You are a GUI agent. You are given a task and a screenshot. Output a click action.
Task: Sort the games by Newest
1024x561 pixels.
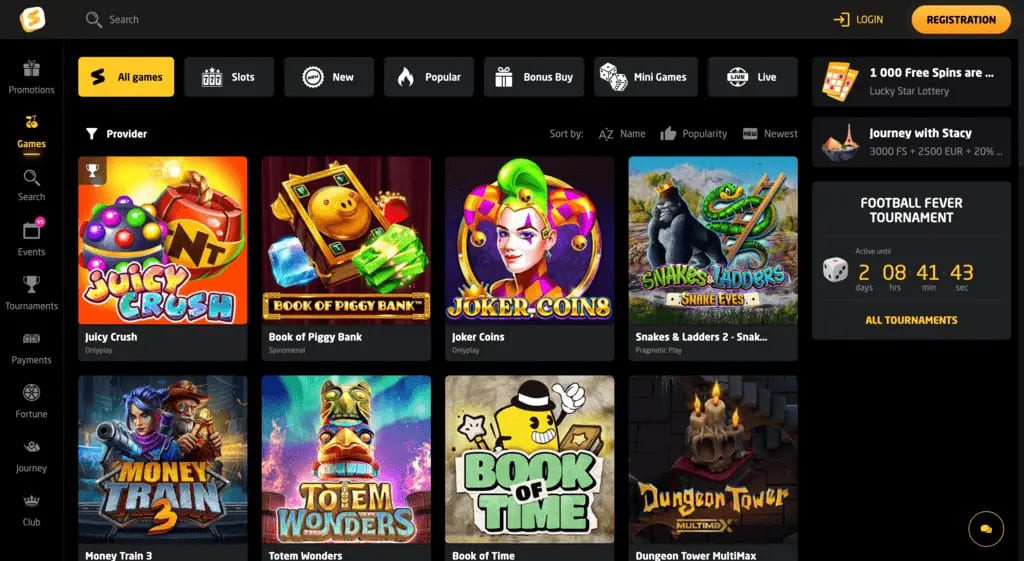click(x=770, y=134)
